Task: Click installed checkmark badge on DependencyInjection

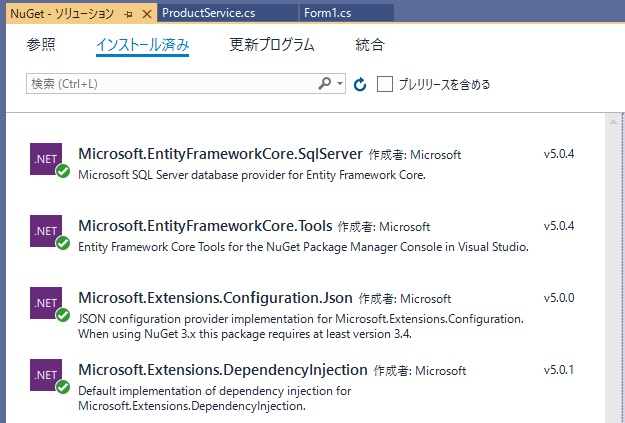Action: pyautogui.click(x=63, y=387)
